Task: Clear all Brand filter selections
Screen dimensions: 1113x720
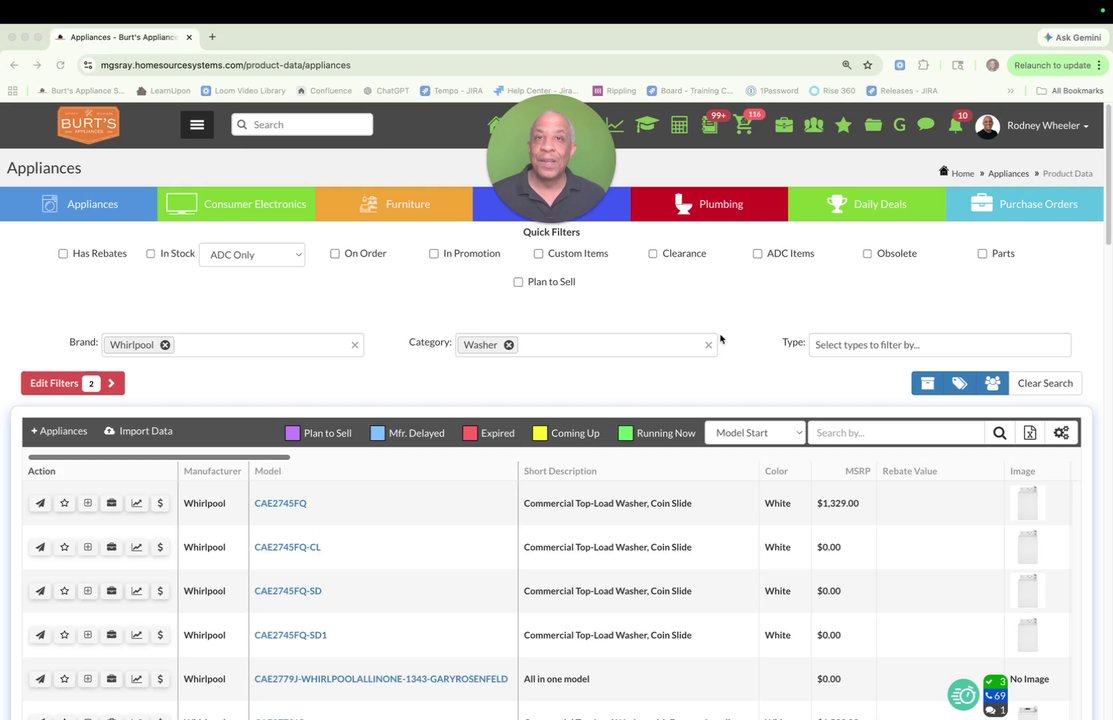Action: [355, 345]
